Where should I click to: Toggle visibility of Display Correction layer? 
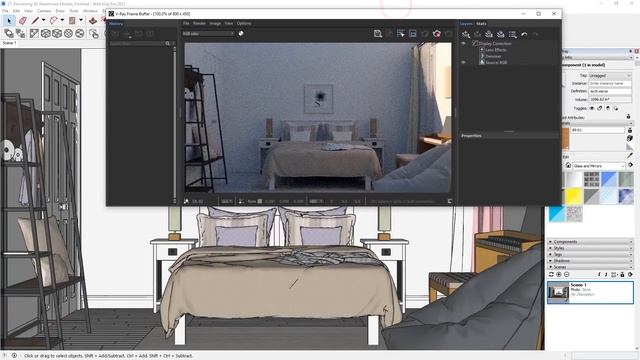point(463,43)
